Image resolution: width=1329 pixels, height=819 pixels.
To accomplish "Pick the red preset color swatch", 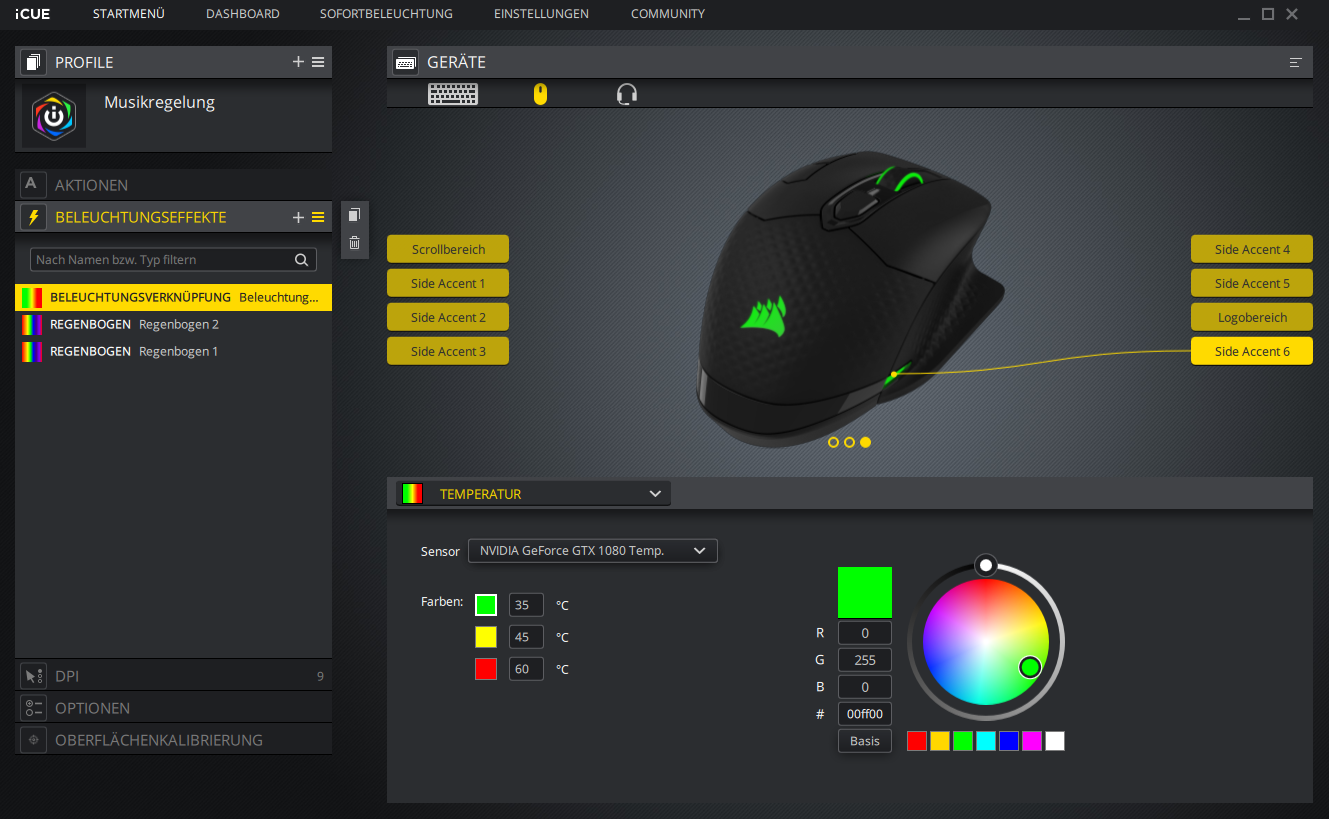I will click(x=917, y=741).
